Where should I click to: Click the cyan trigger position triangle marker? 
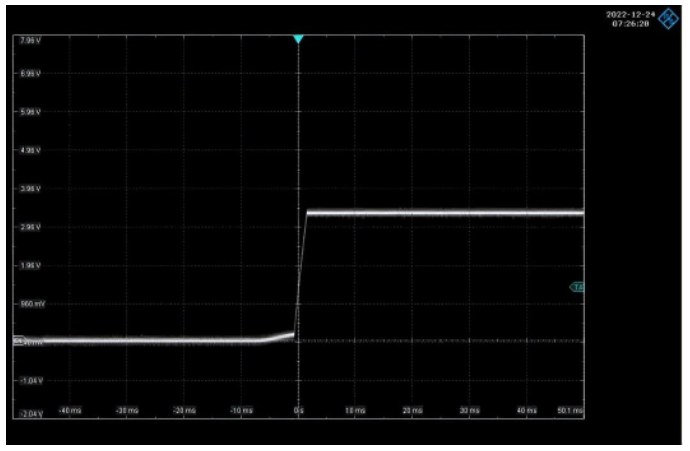298,39
